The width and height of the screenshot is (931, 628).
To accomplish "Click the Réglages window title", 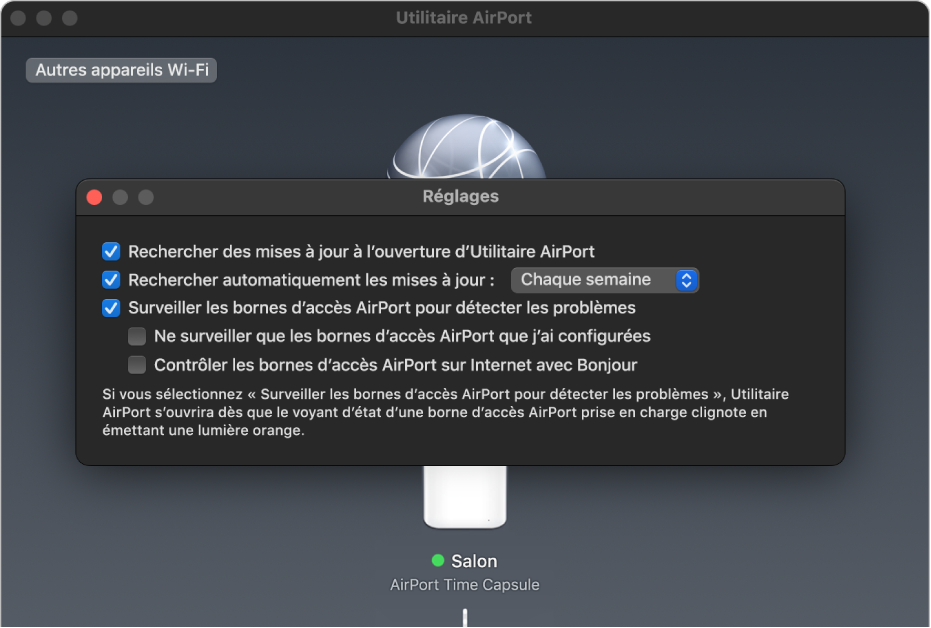I will pos(461,196).
